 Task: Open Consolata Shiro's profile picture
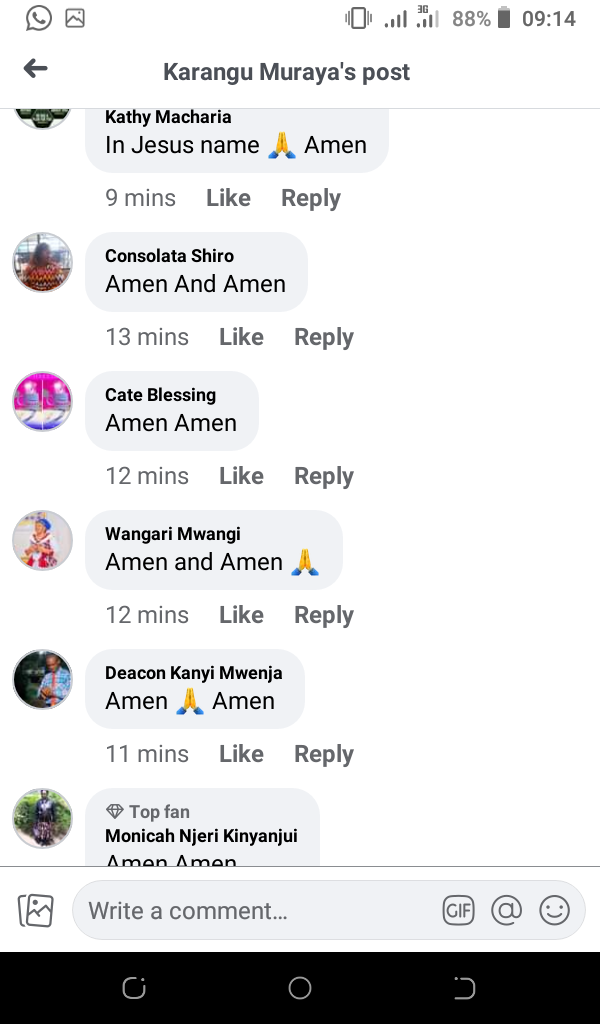coord(42,263)
